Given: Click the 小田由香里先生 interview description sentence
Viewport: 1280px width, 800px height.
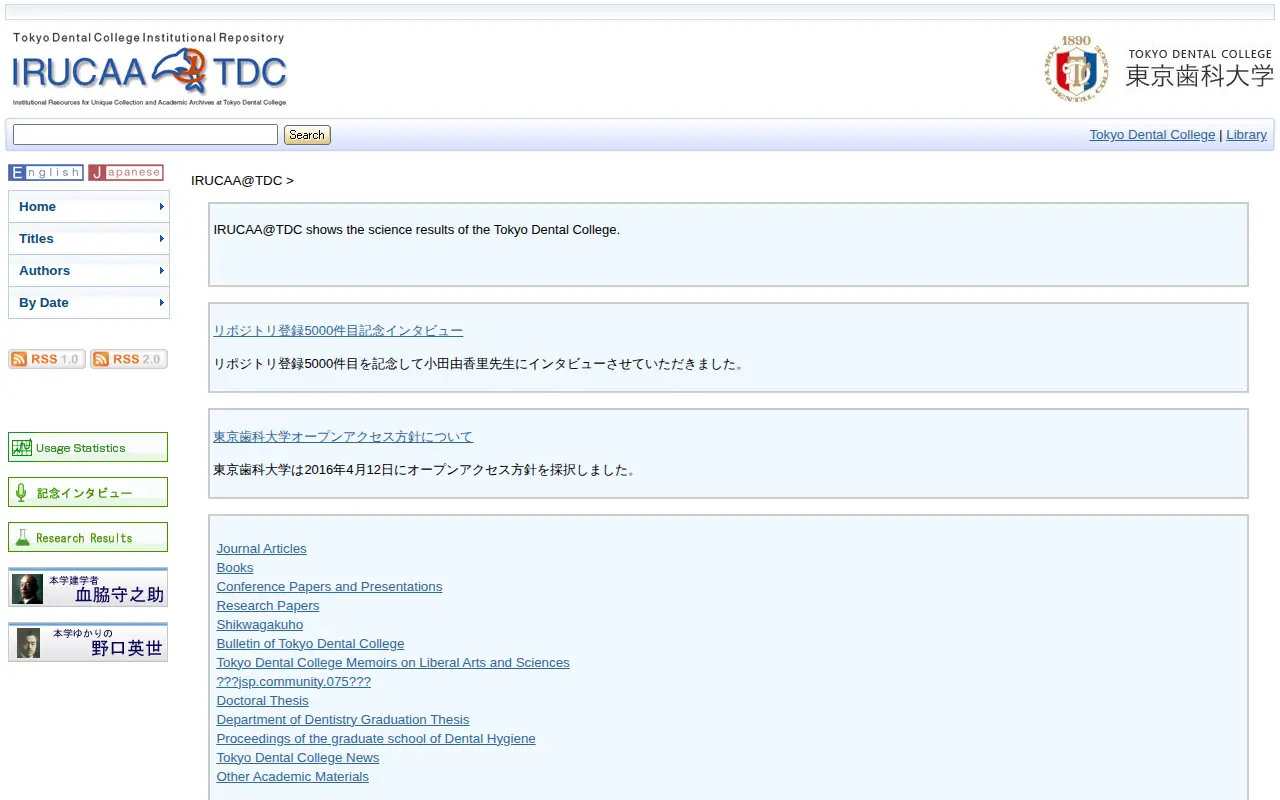Looking at the screenshot, I should click(479, 364).
